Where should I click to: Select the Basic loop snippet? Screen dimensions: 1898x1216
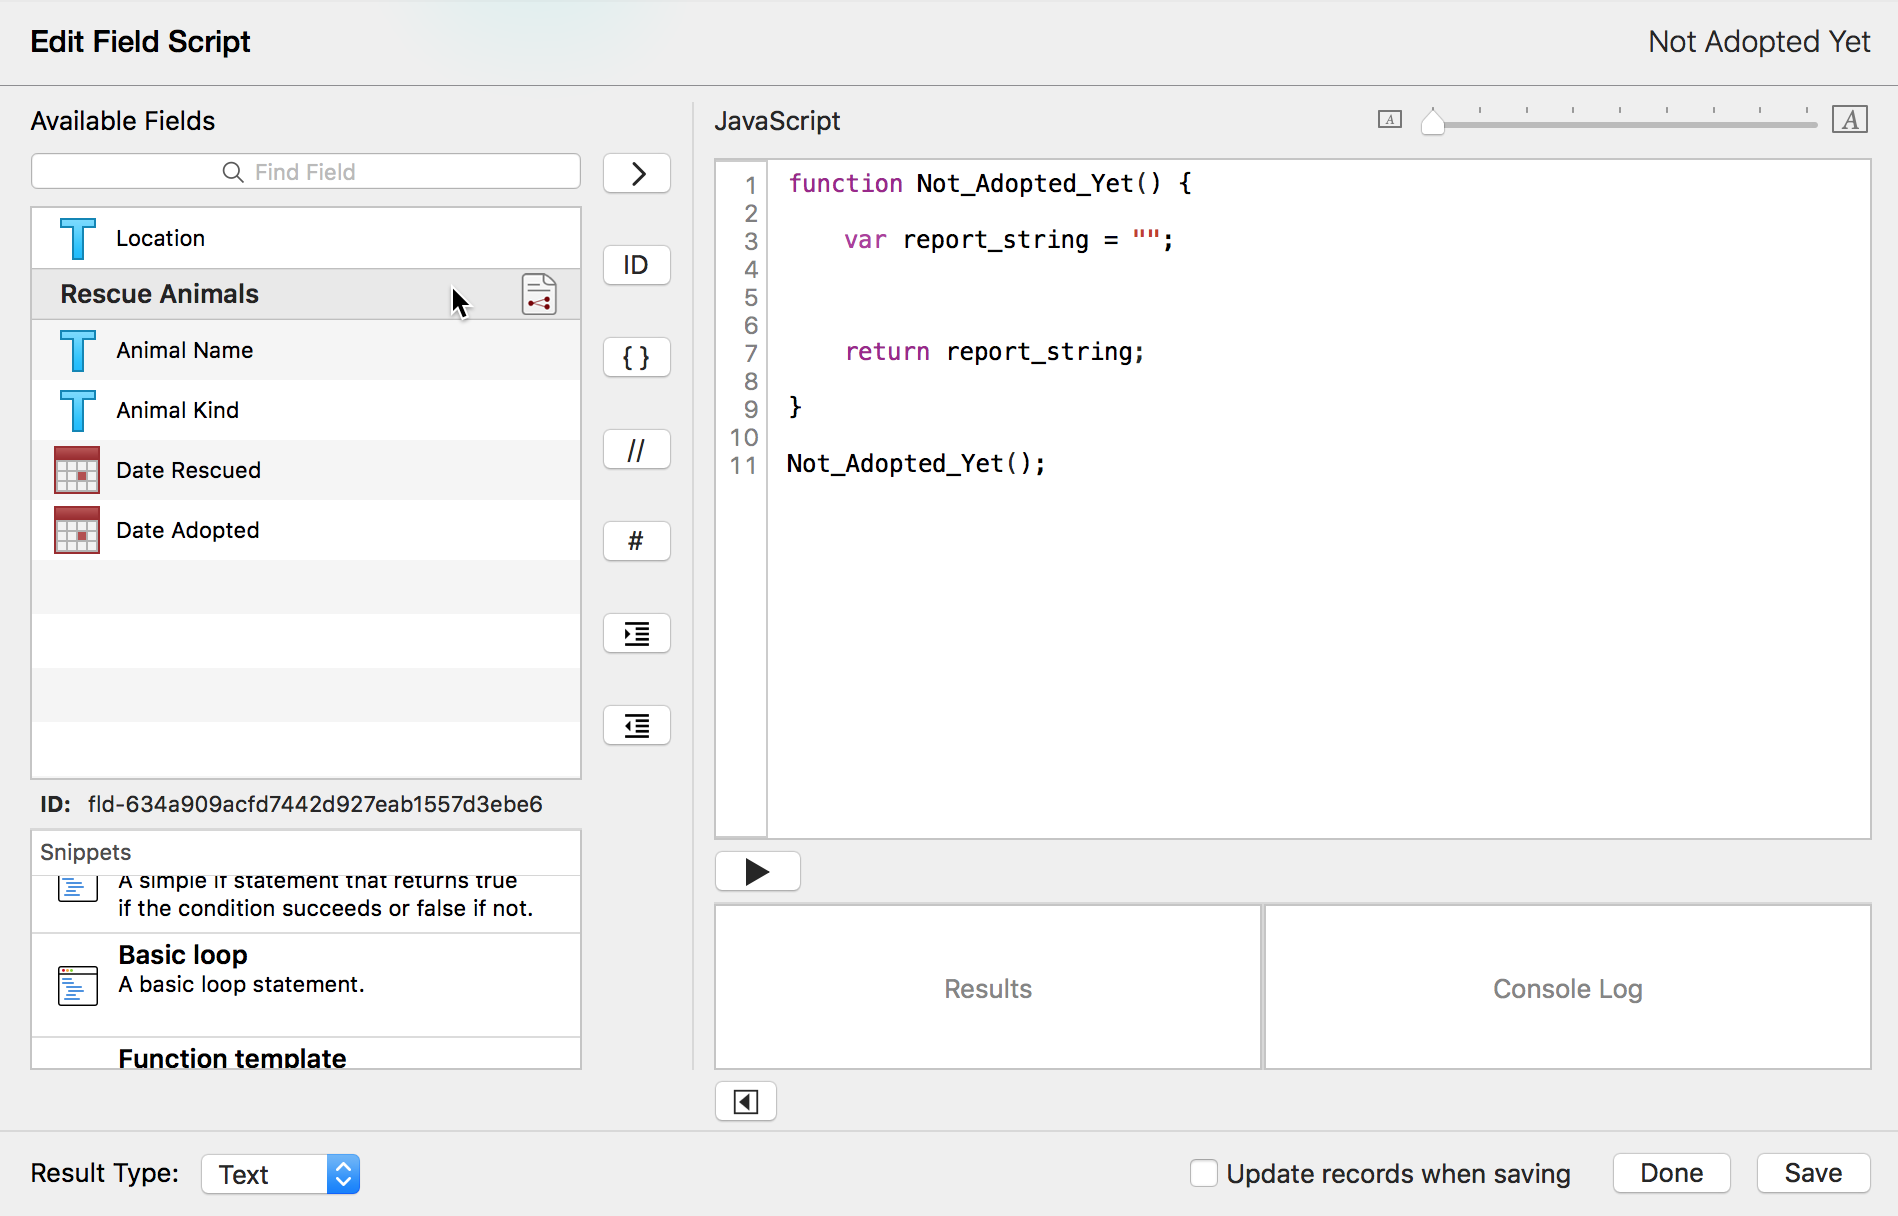(x=306, y=985)
